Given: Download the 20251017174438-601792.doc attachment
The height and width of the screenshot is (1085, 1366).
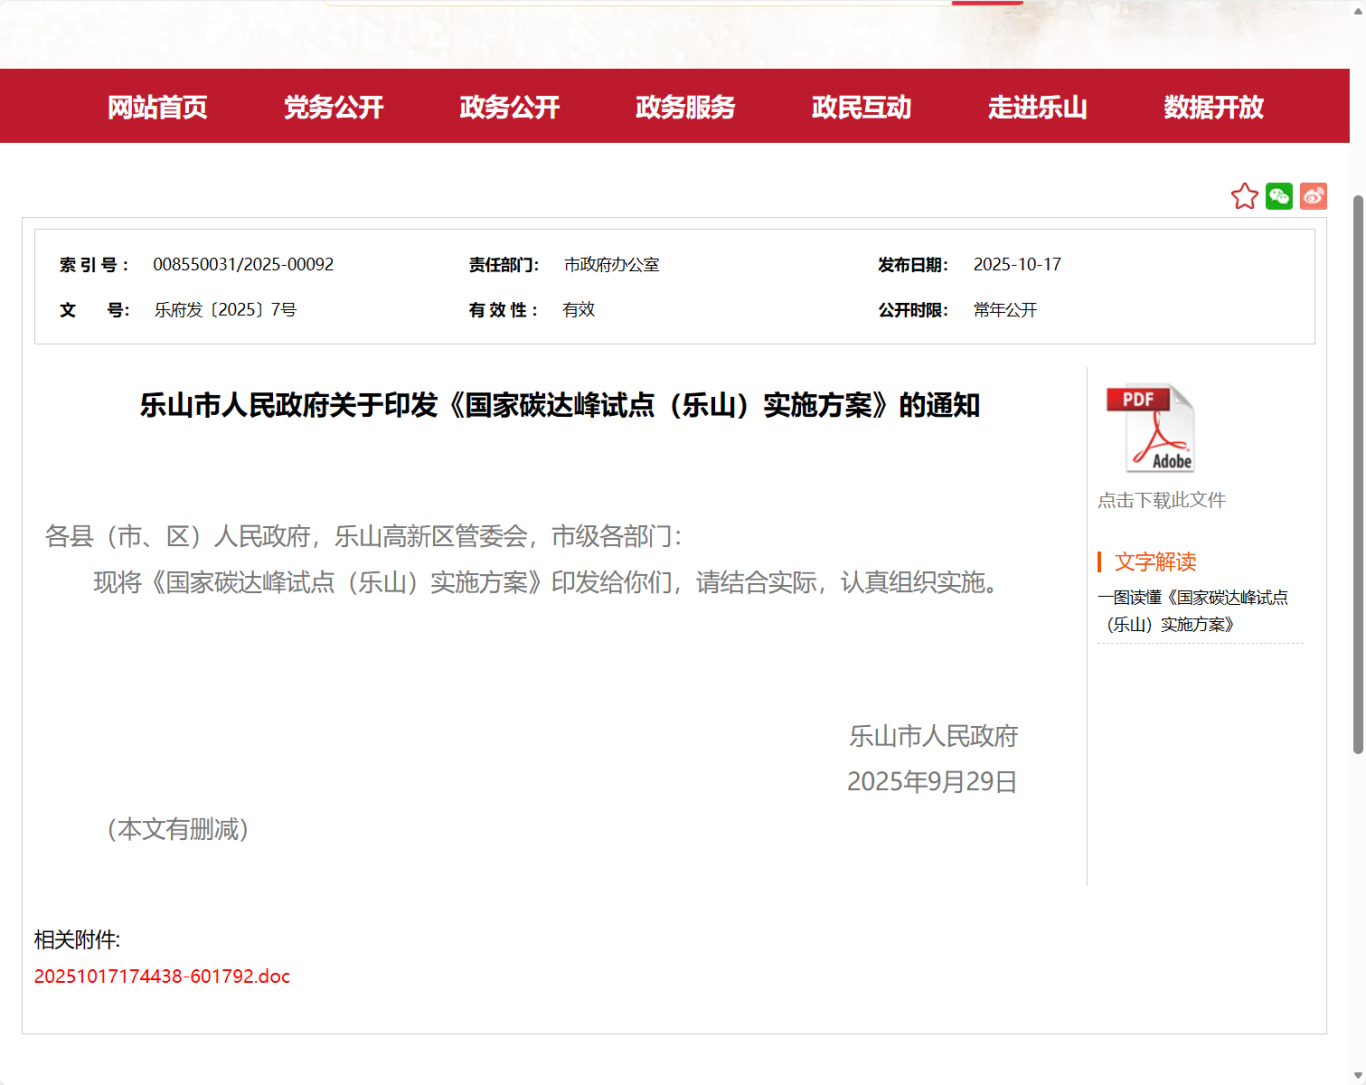Looking at the screenshot, I should 162,977.
